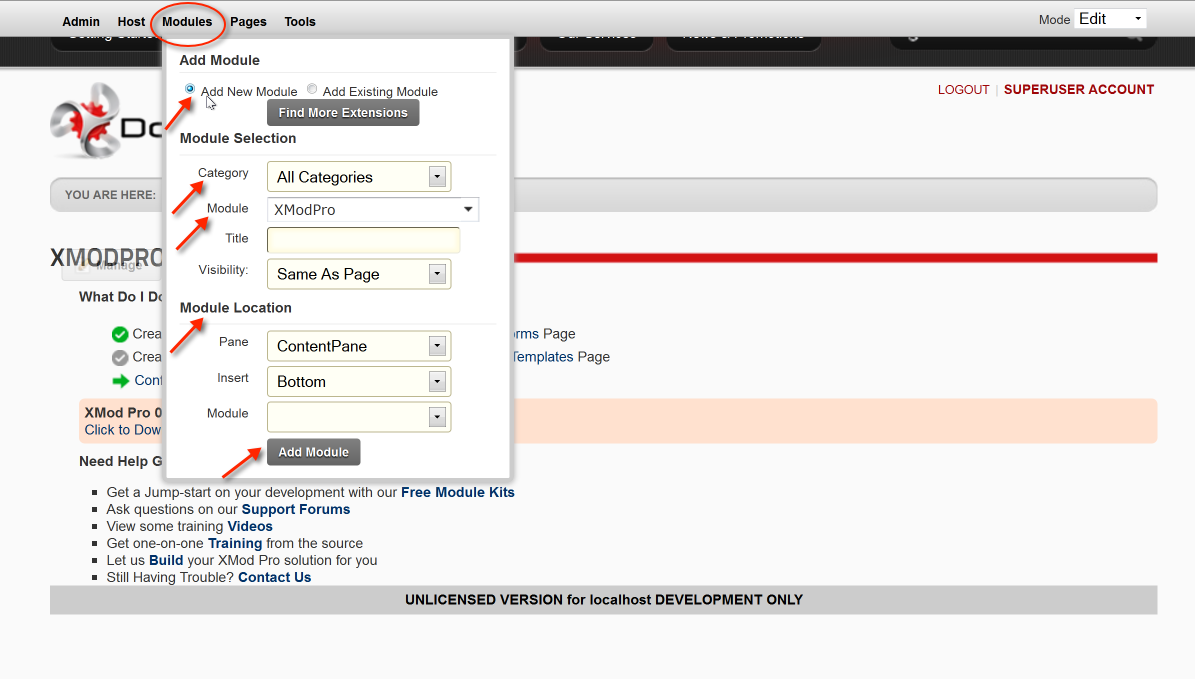Expand the Category All Categories dropdown
This screenshot has height=679, width=1195.
(359, 177)
